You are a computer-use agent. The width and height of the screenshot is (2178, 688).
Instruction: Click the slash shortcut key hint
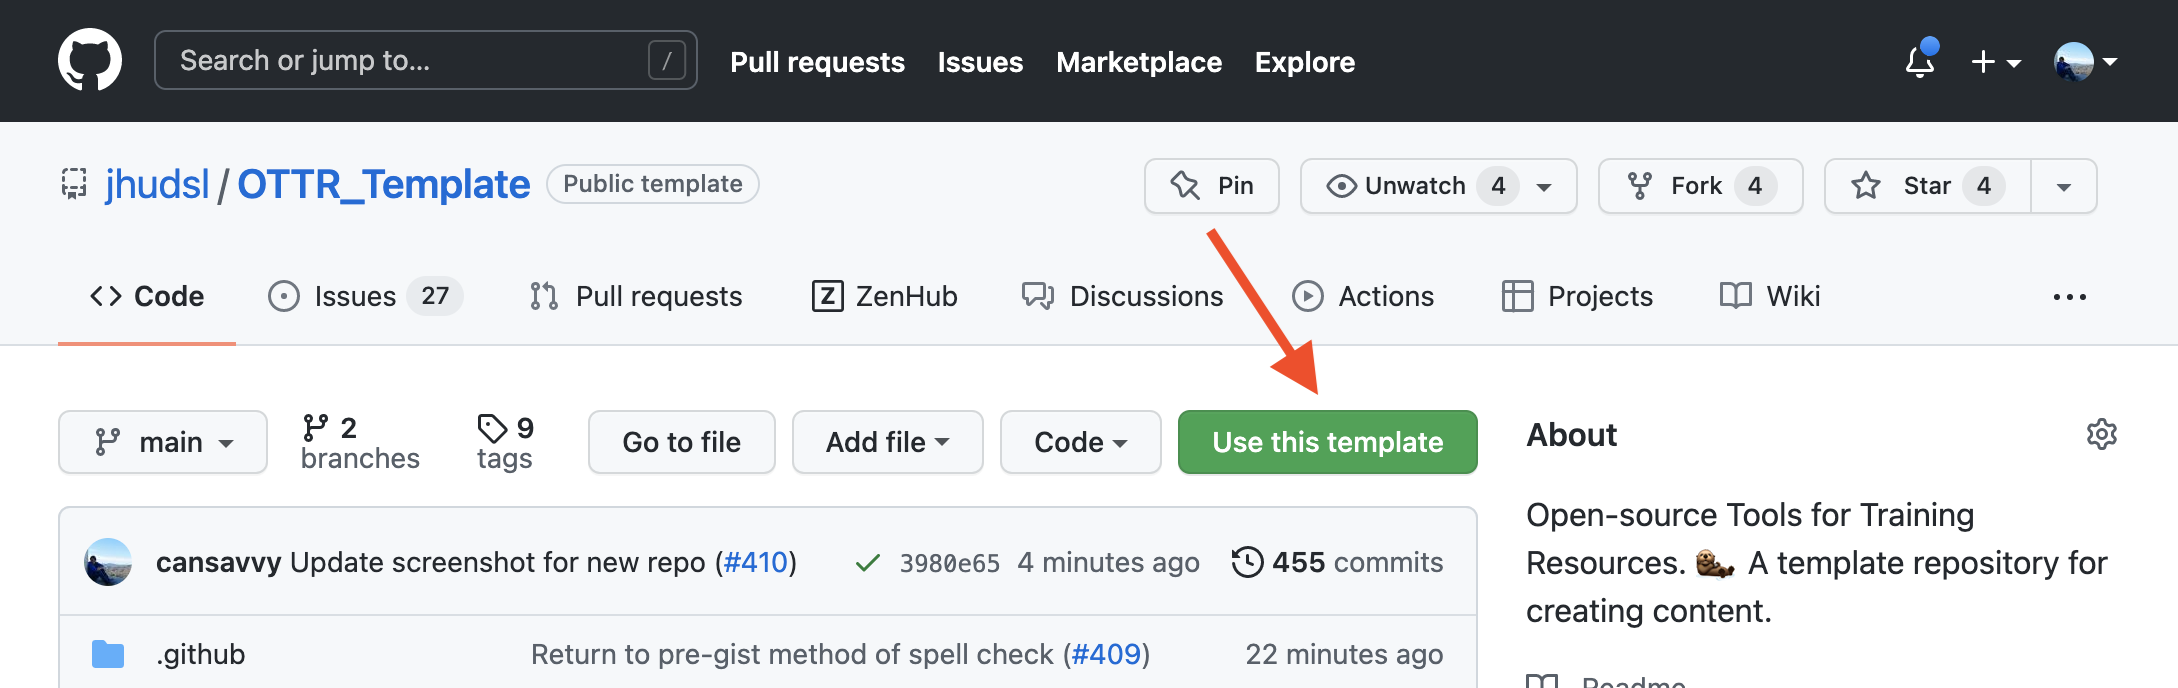(x=667, y=60)
